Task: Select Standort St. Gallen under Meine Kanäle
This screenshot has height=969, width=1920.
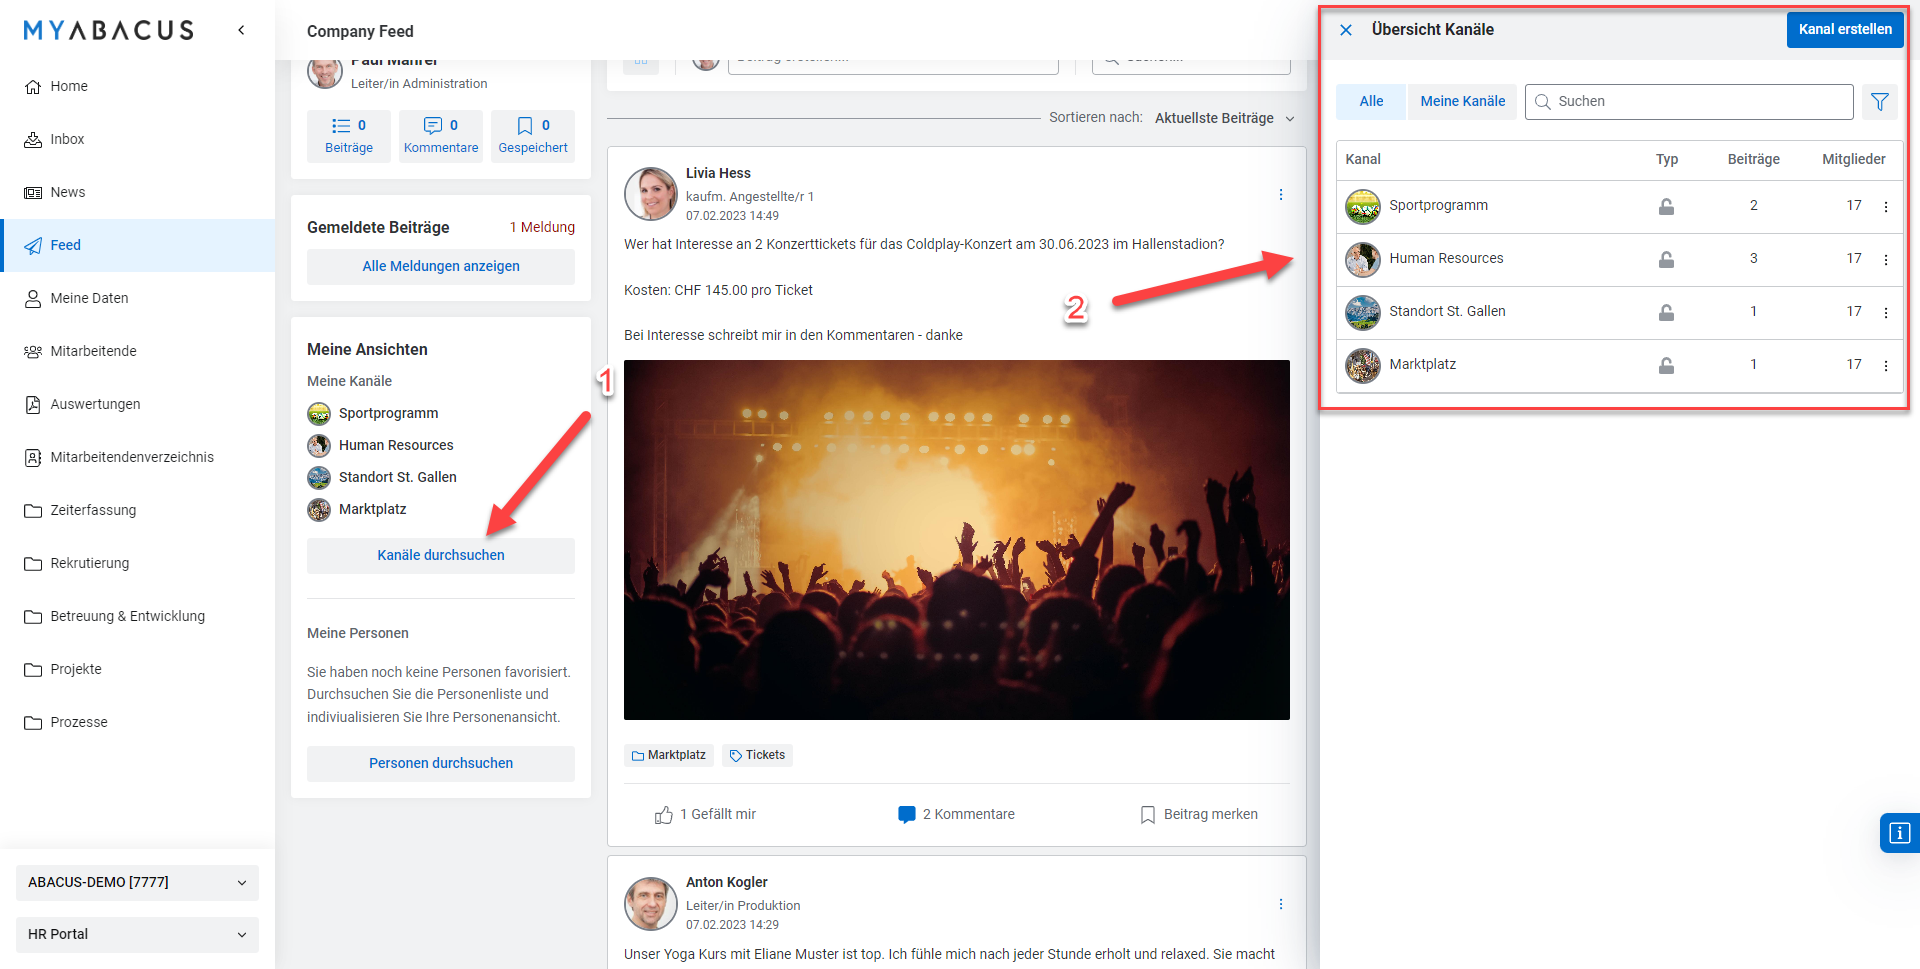Action: coord(397,477)
